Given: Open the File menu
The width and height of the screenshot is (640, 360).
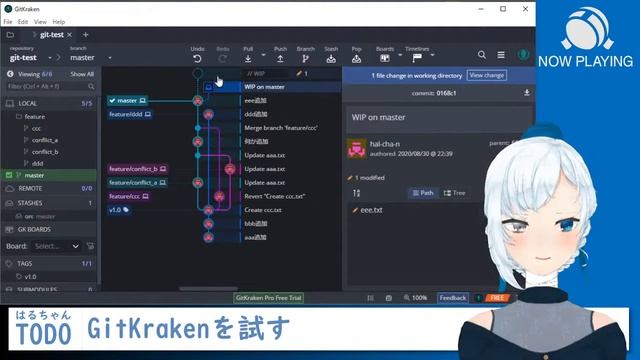Looking at the screenshot, I should [x=8, y=22].
